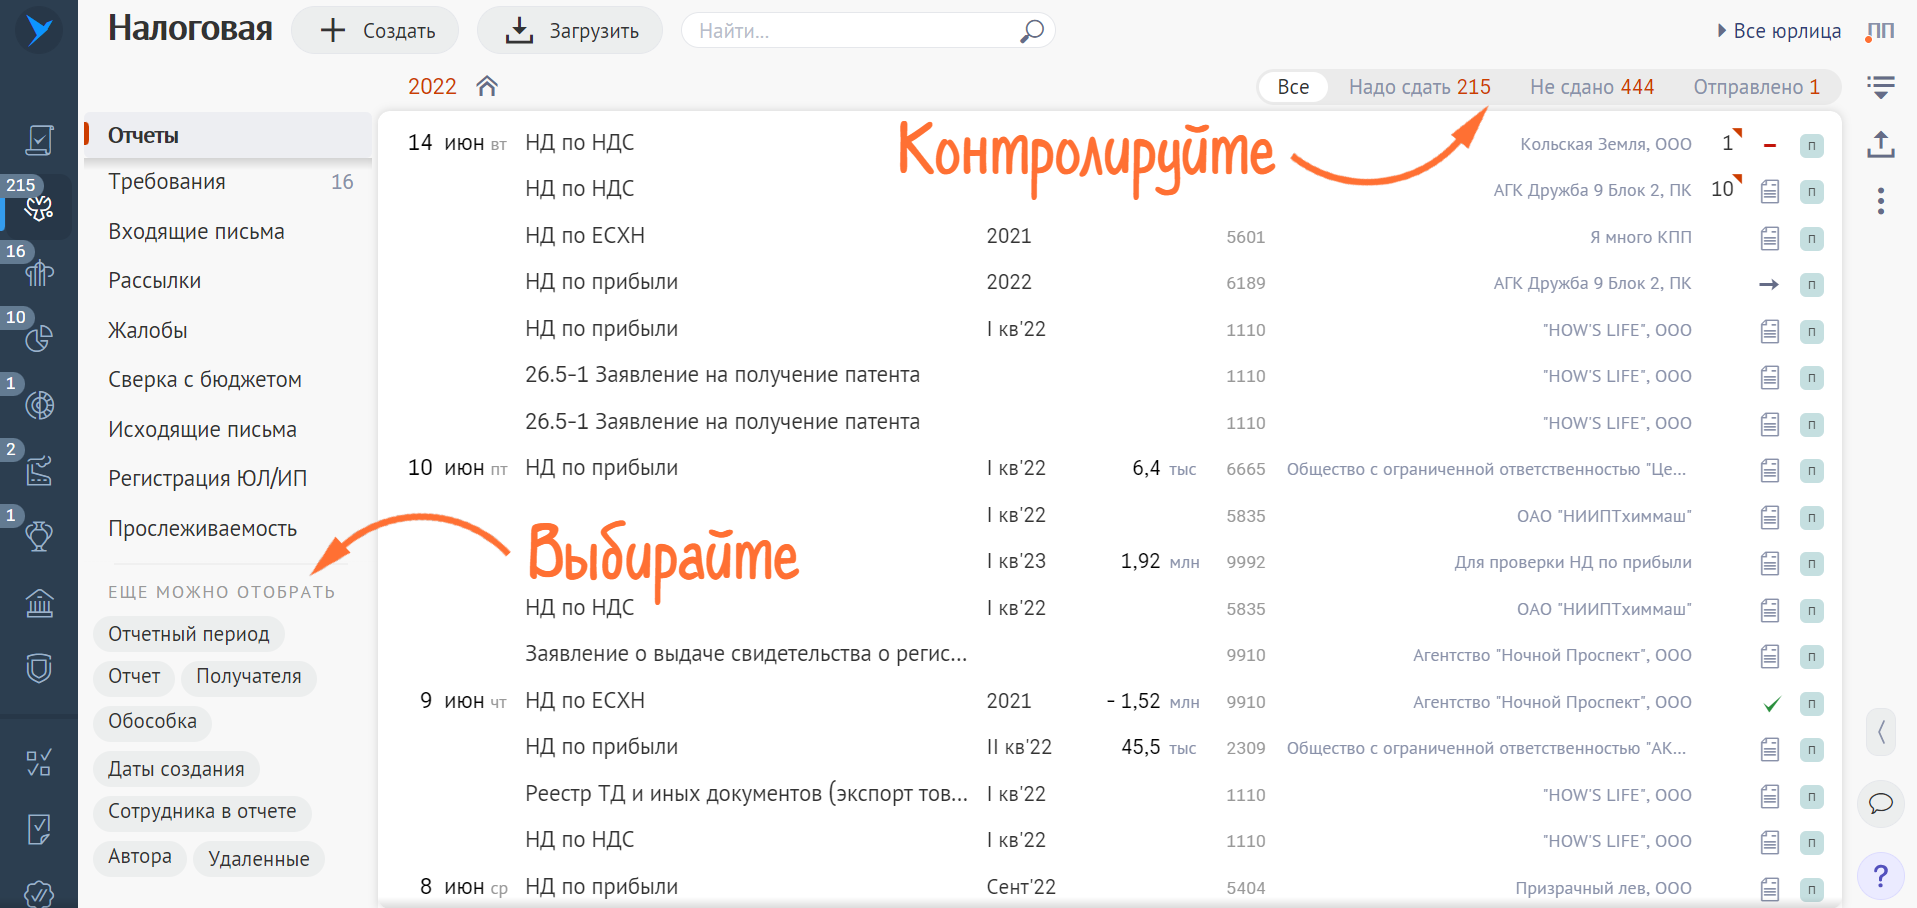
Task: Click the search magnifier icon
Action: click(x=1031, y=31)
